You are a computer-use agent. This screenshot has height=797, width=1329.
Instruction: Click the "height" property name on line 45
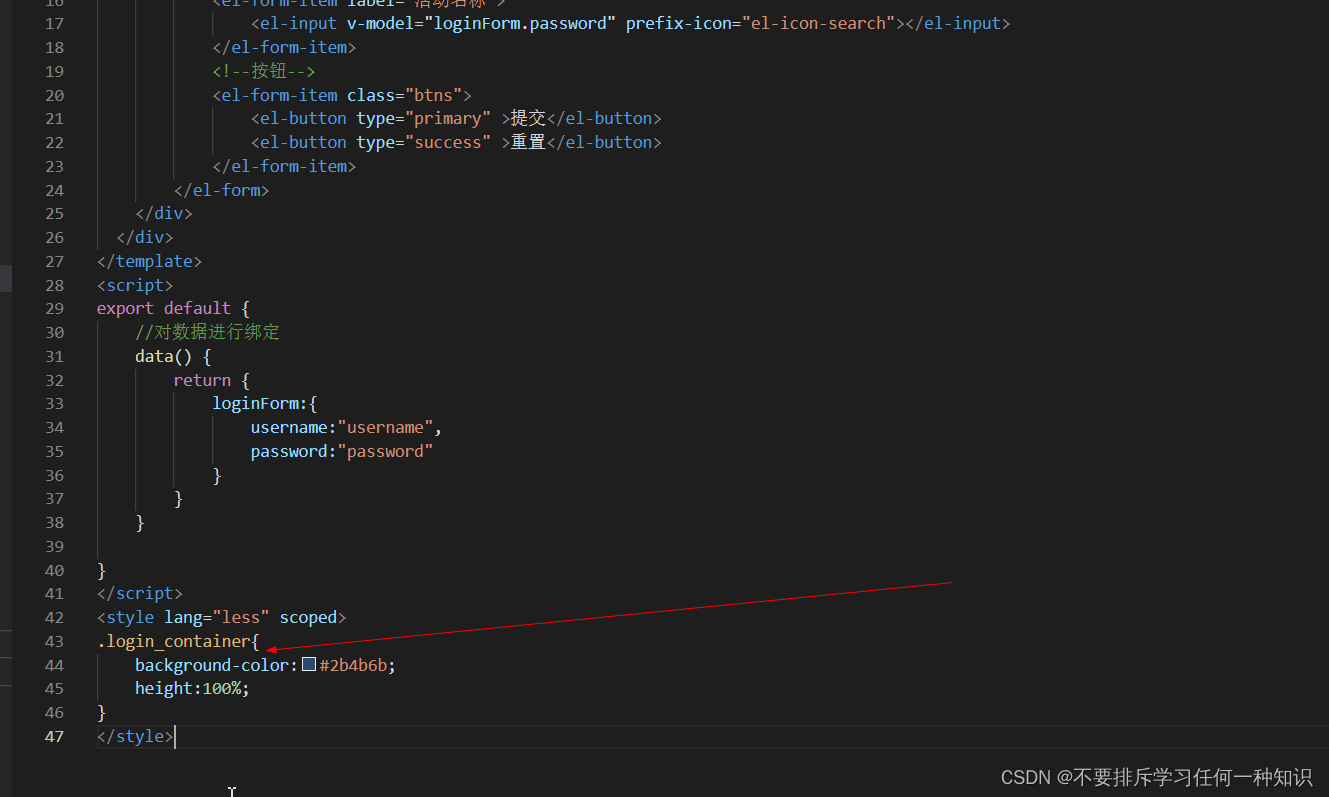pyautogui.click(x=164, y=689)
